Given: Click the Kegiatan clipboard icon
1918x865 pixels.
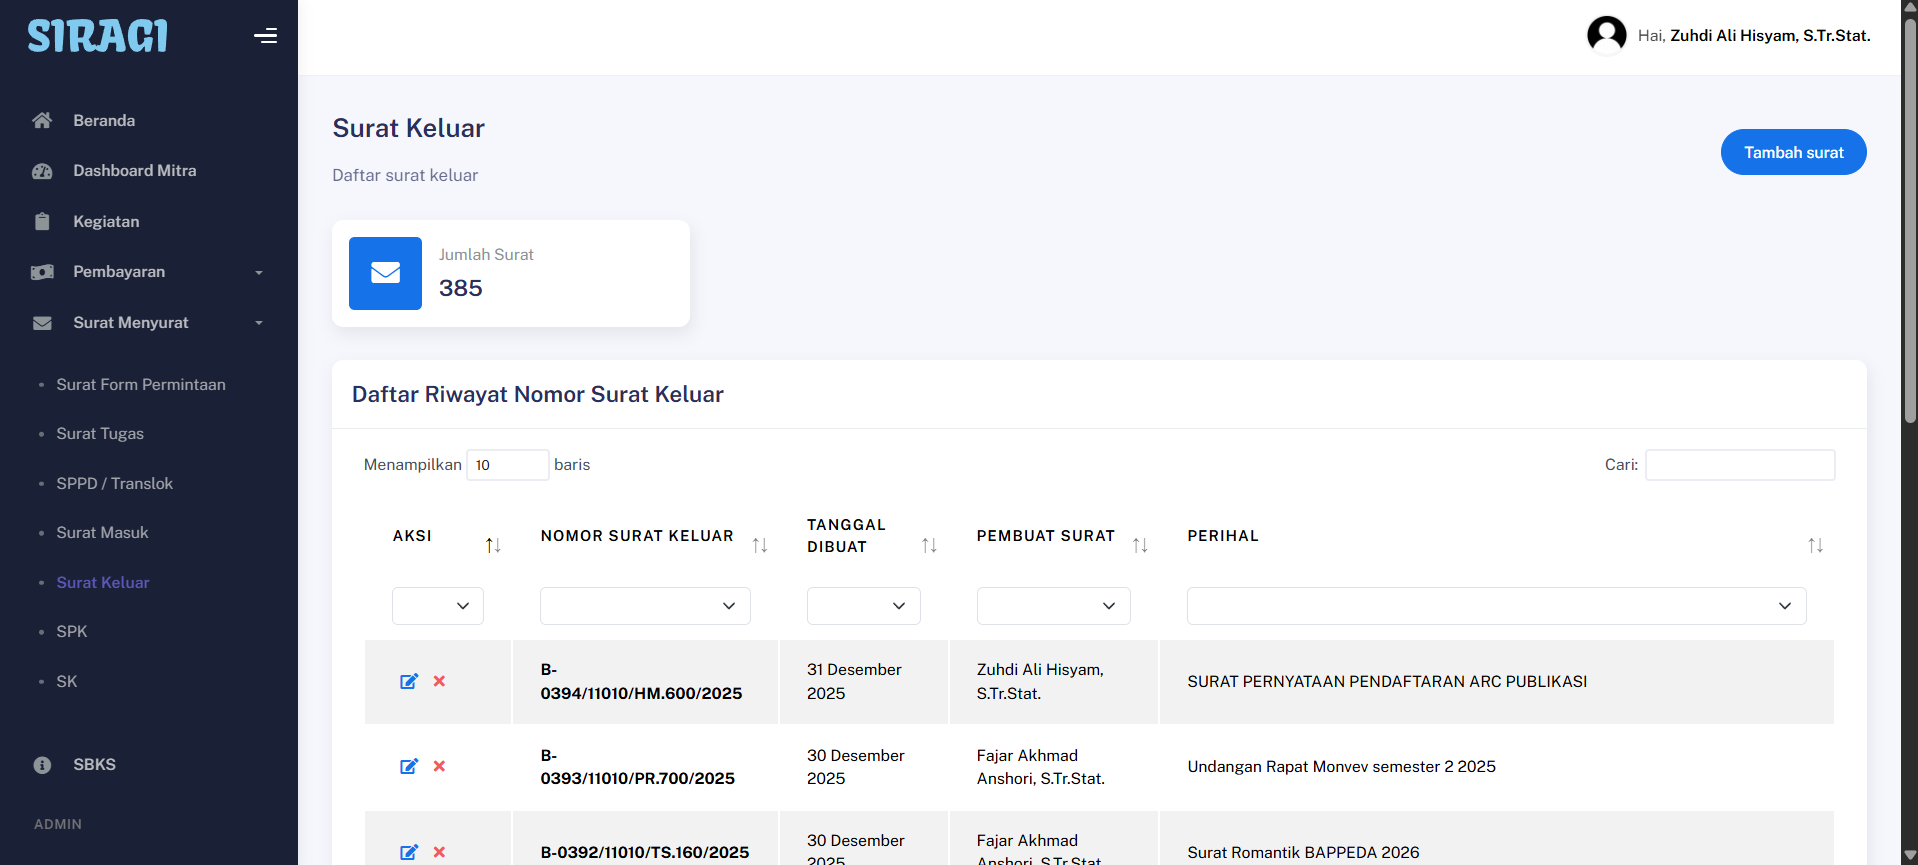Looking at the screenshot, I should point(42,222).
